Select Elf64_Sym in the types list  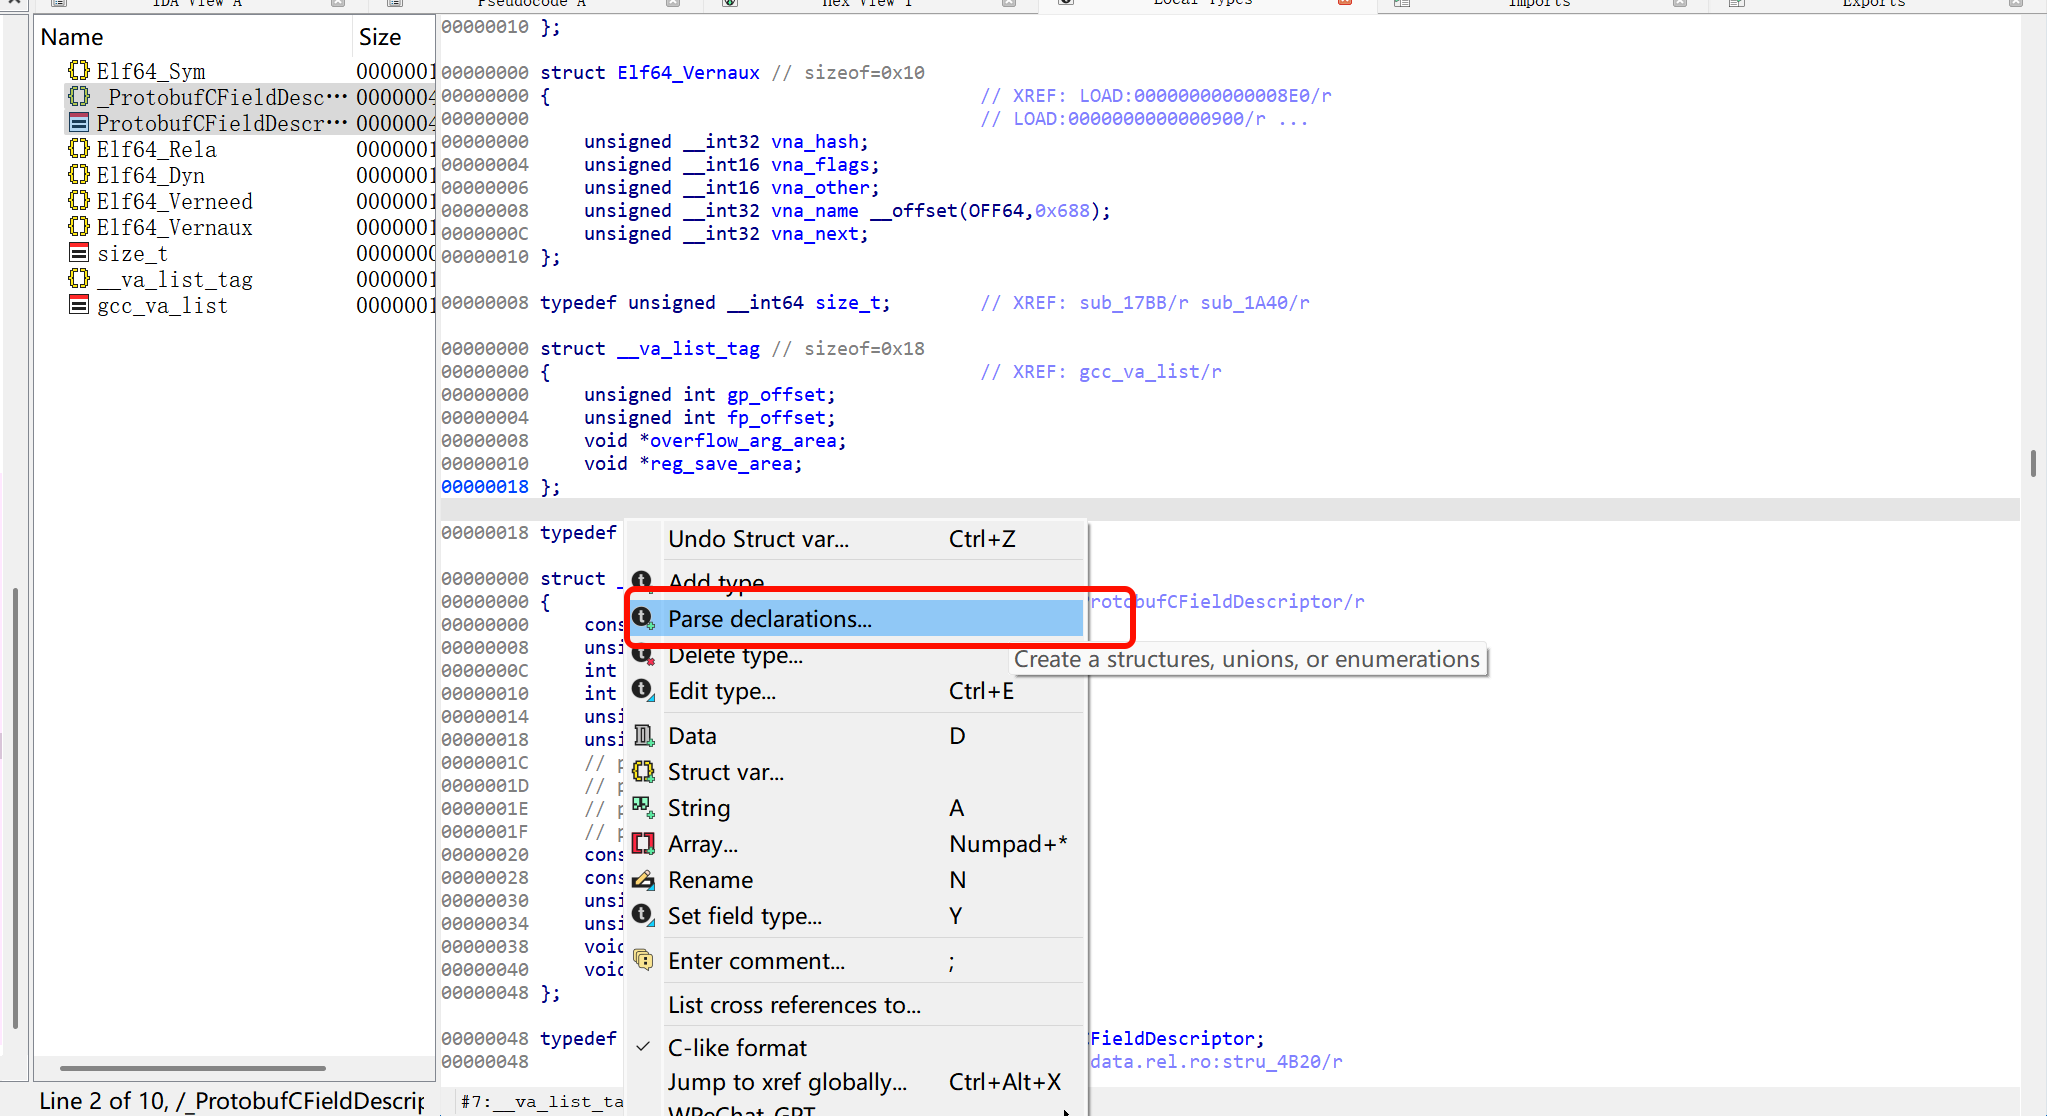(x=150, y=71)
